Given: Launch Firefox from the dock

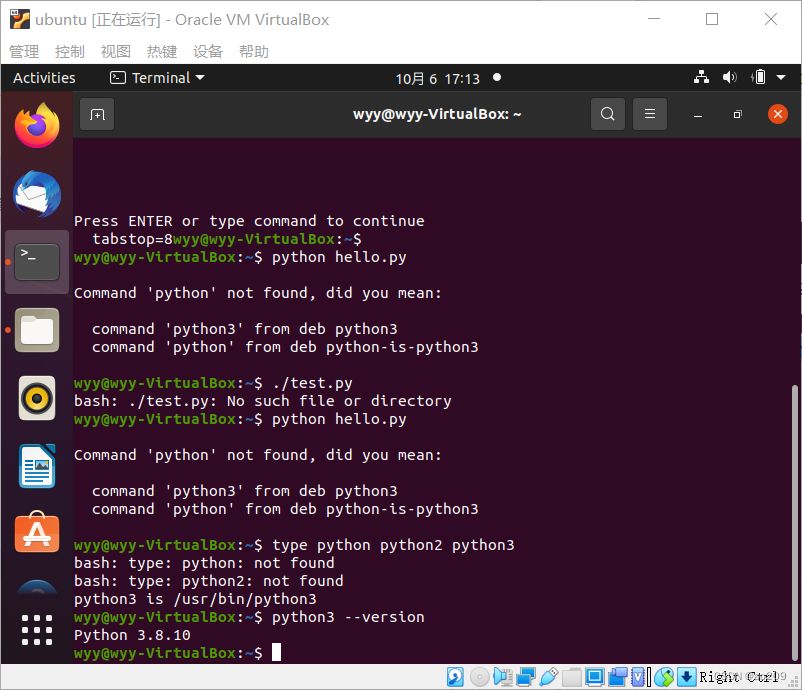Looking at the screenshot, I should click(x=37, y=125).
